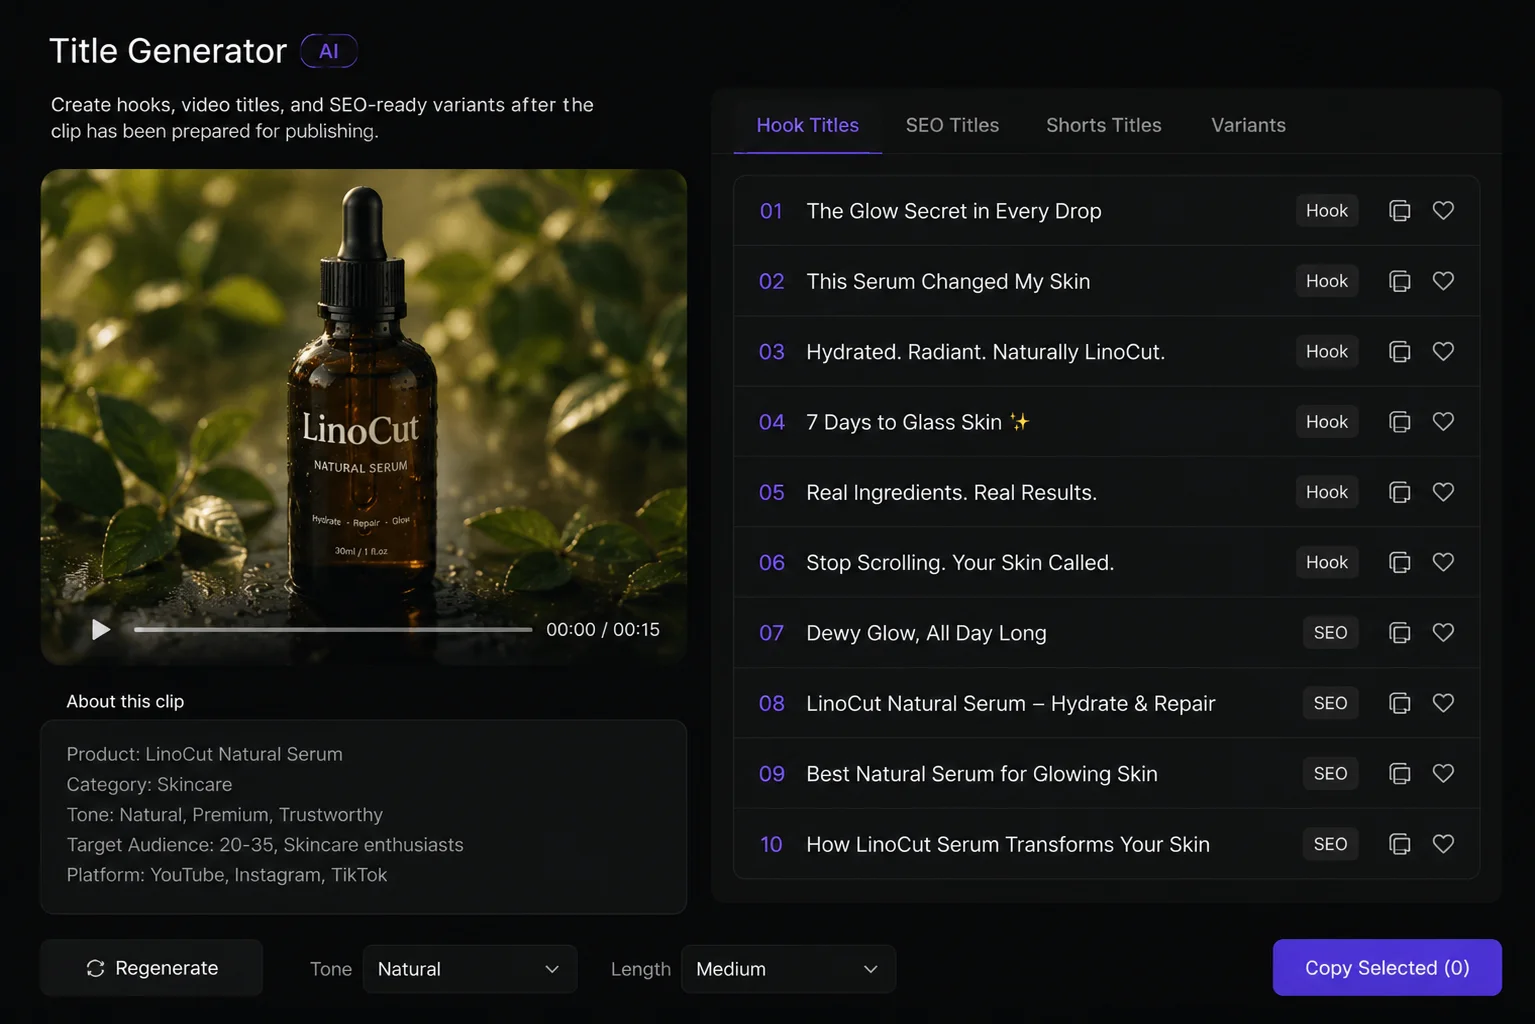The width and height of the screenshot is (1535, 1024).
Task: Open the Shorts Titles tab
Action: 1104,125
